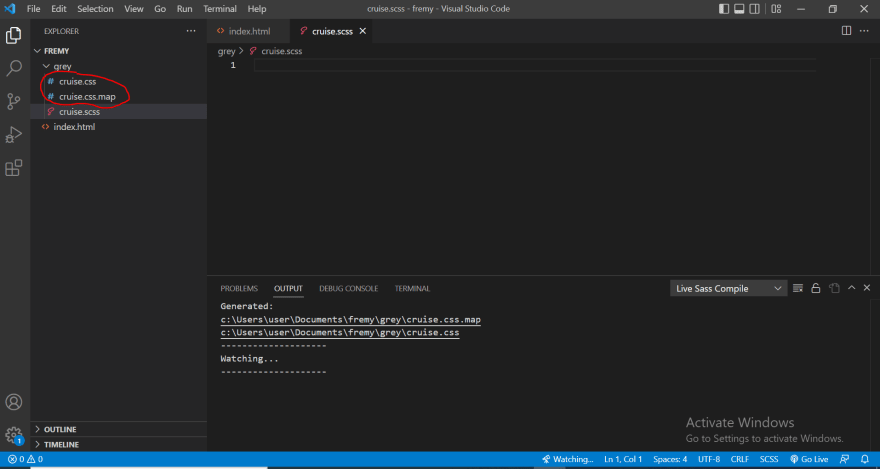Viewport: 880px width, 469px height.
Task: Toggle bottom panel layout icon
Action: [739, 9]
